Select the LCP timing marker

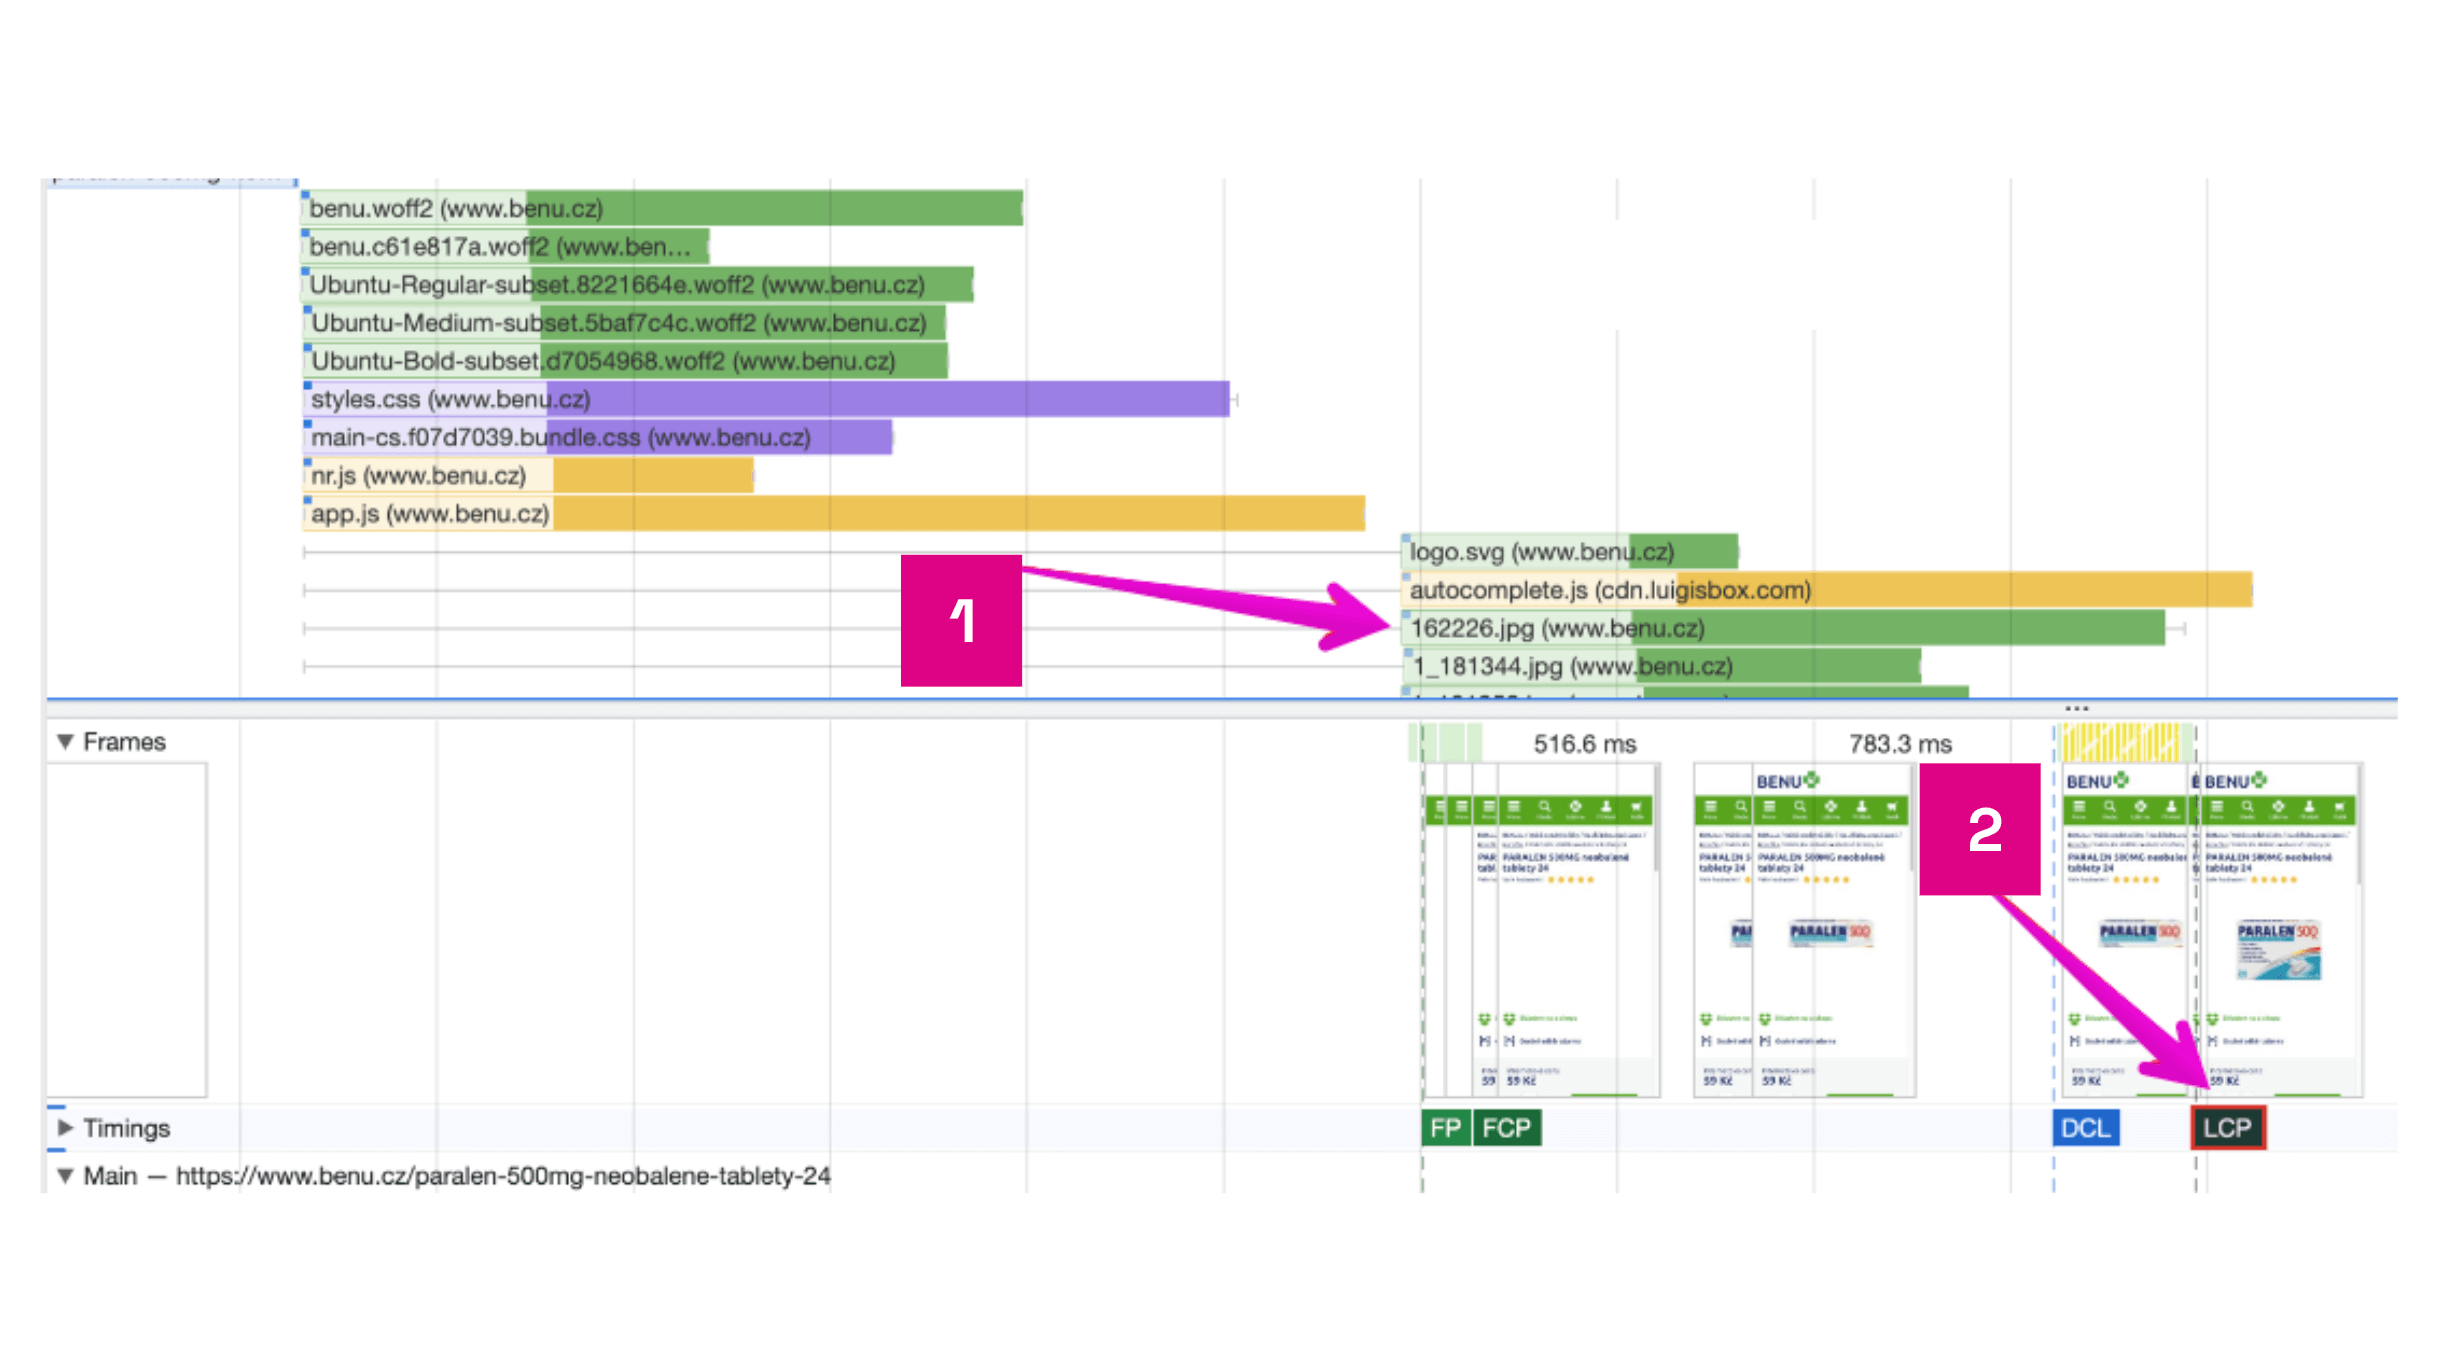[x=2227, y=1128]
